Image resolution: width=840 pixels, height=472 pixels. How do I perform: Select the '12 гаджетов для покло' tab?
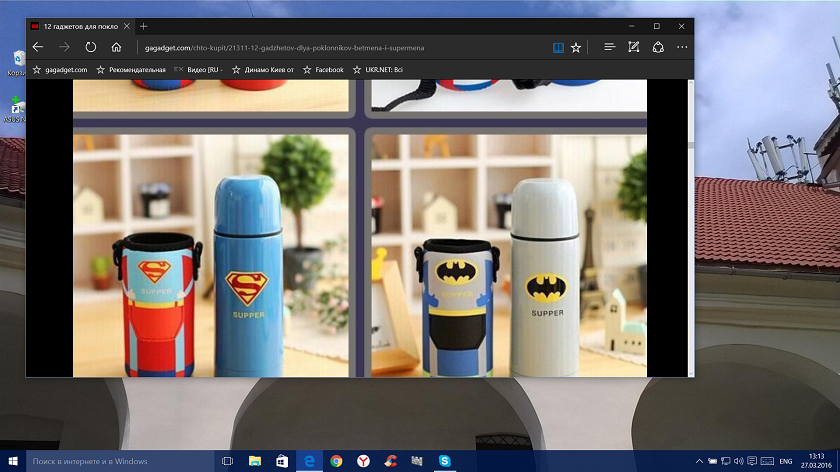pyautogui.click(x=80, y=26)
